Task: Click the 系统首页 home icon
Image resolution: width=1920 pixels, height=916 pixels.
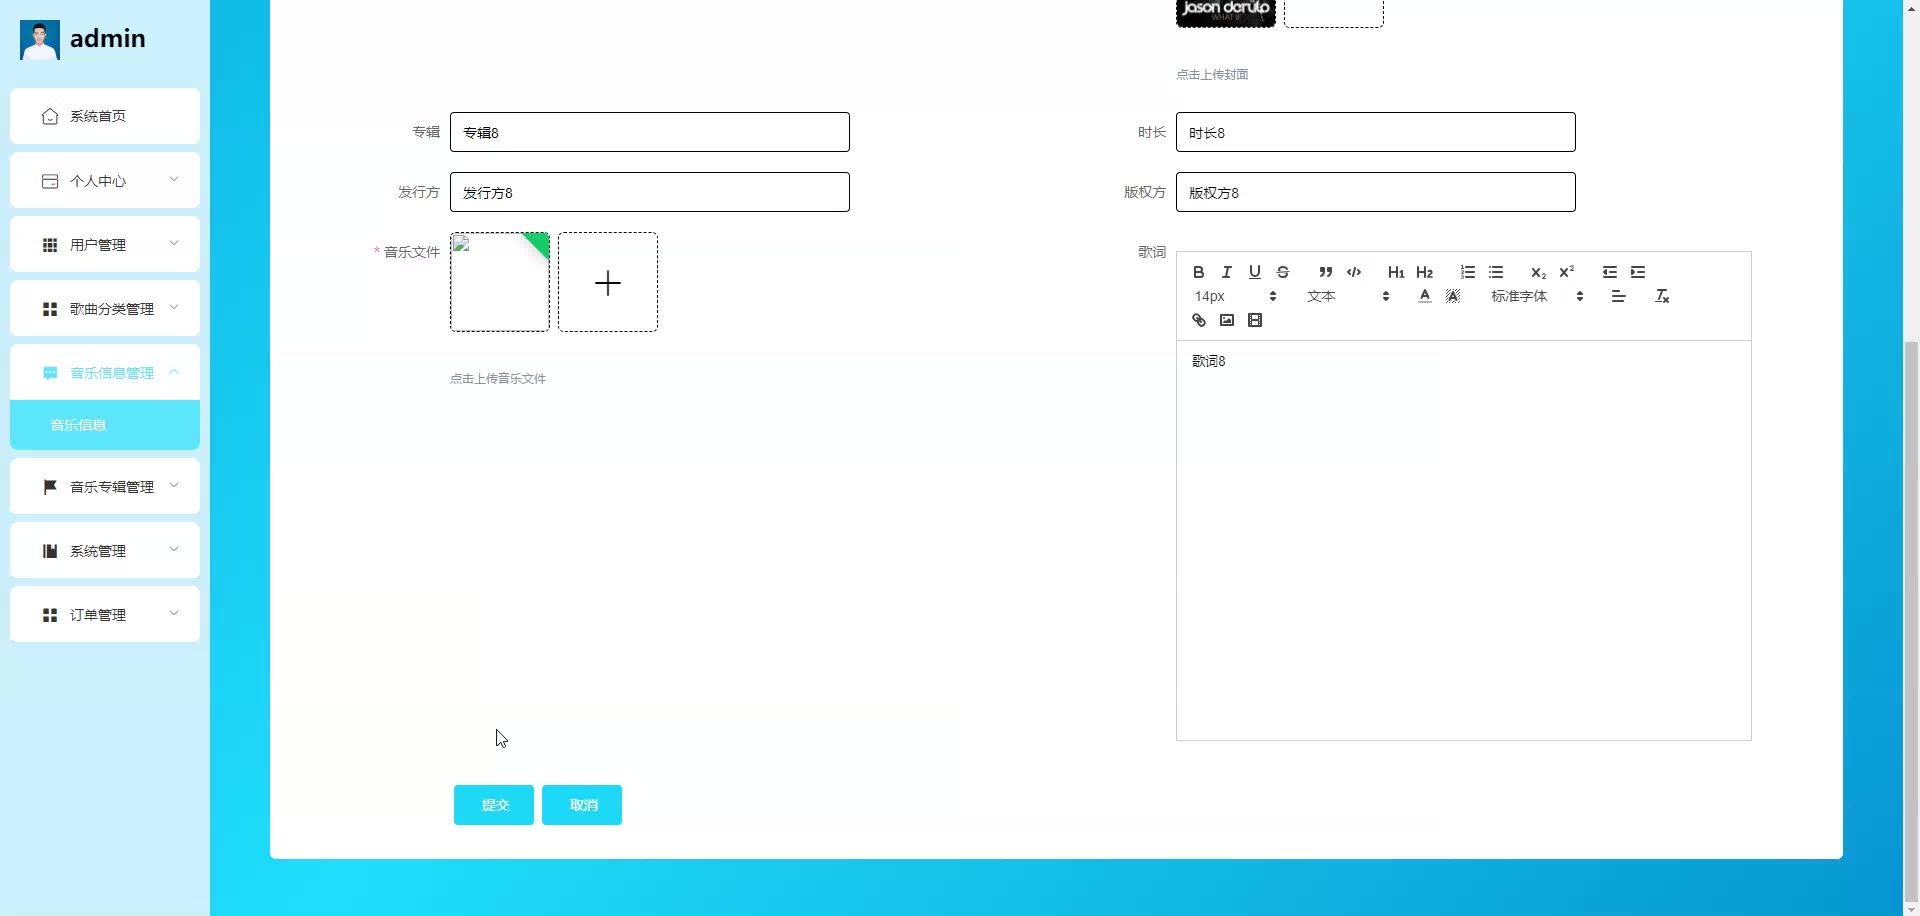Action: [50, 116]
